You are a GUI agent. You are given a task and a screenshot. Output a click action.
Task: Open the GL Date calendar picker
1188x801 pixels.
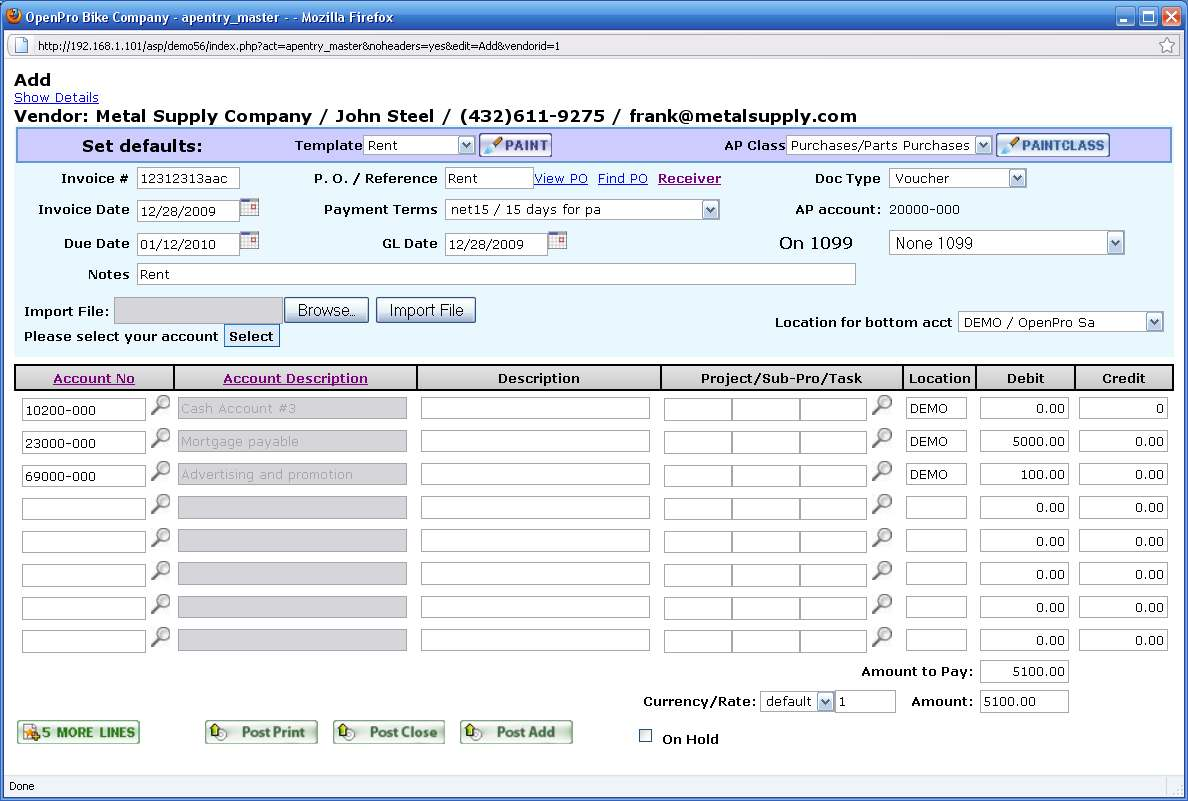click(558, 241)
